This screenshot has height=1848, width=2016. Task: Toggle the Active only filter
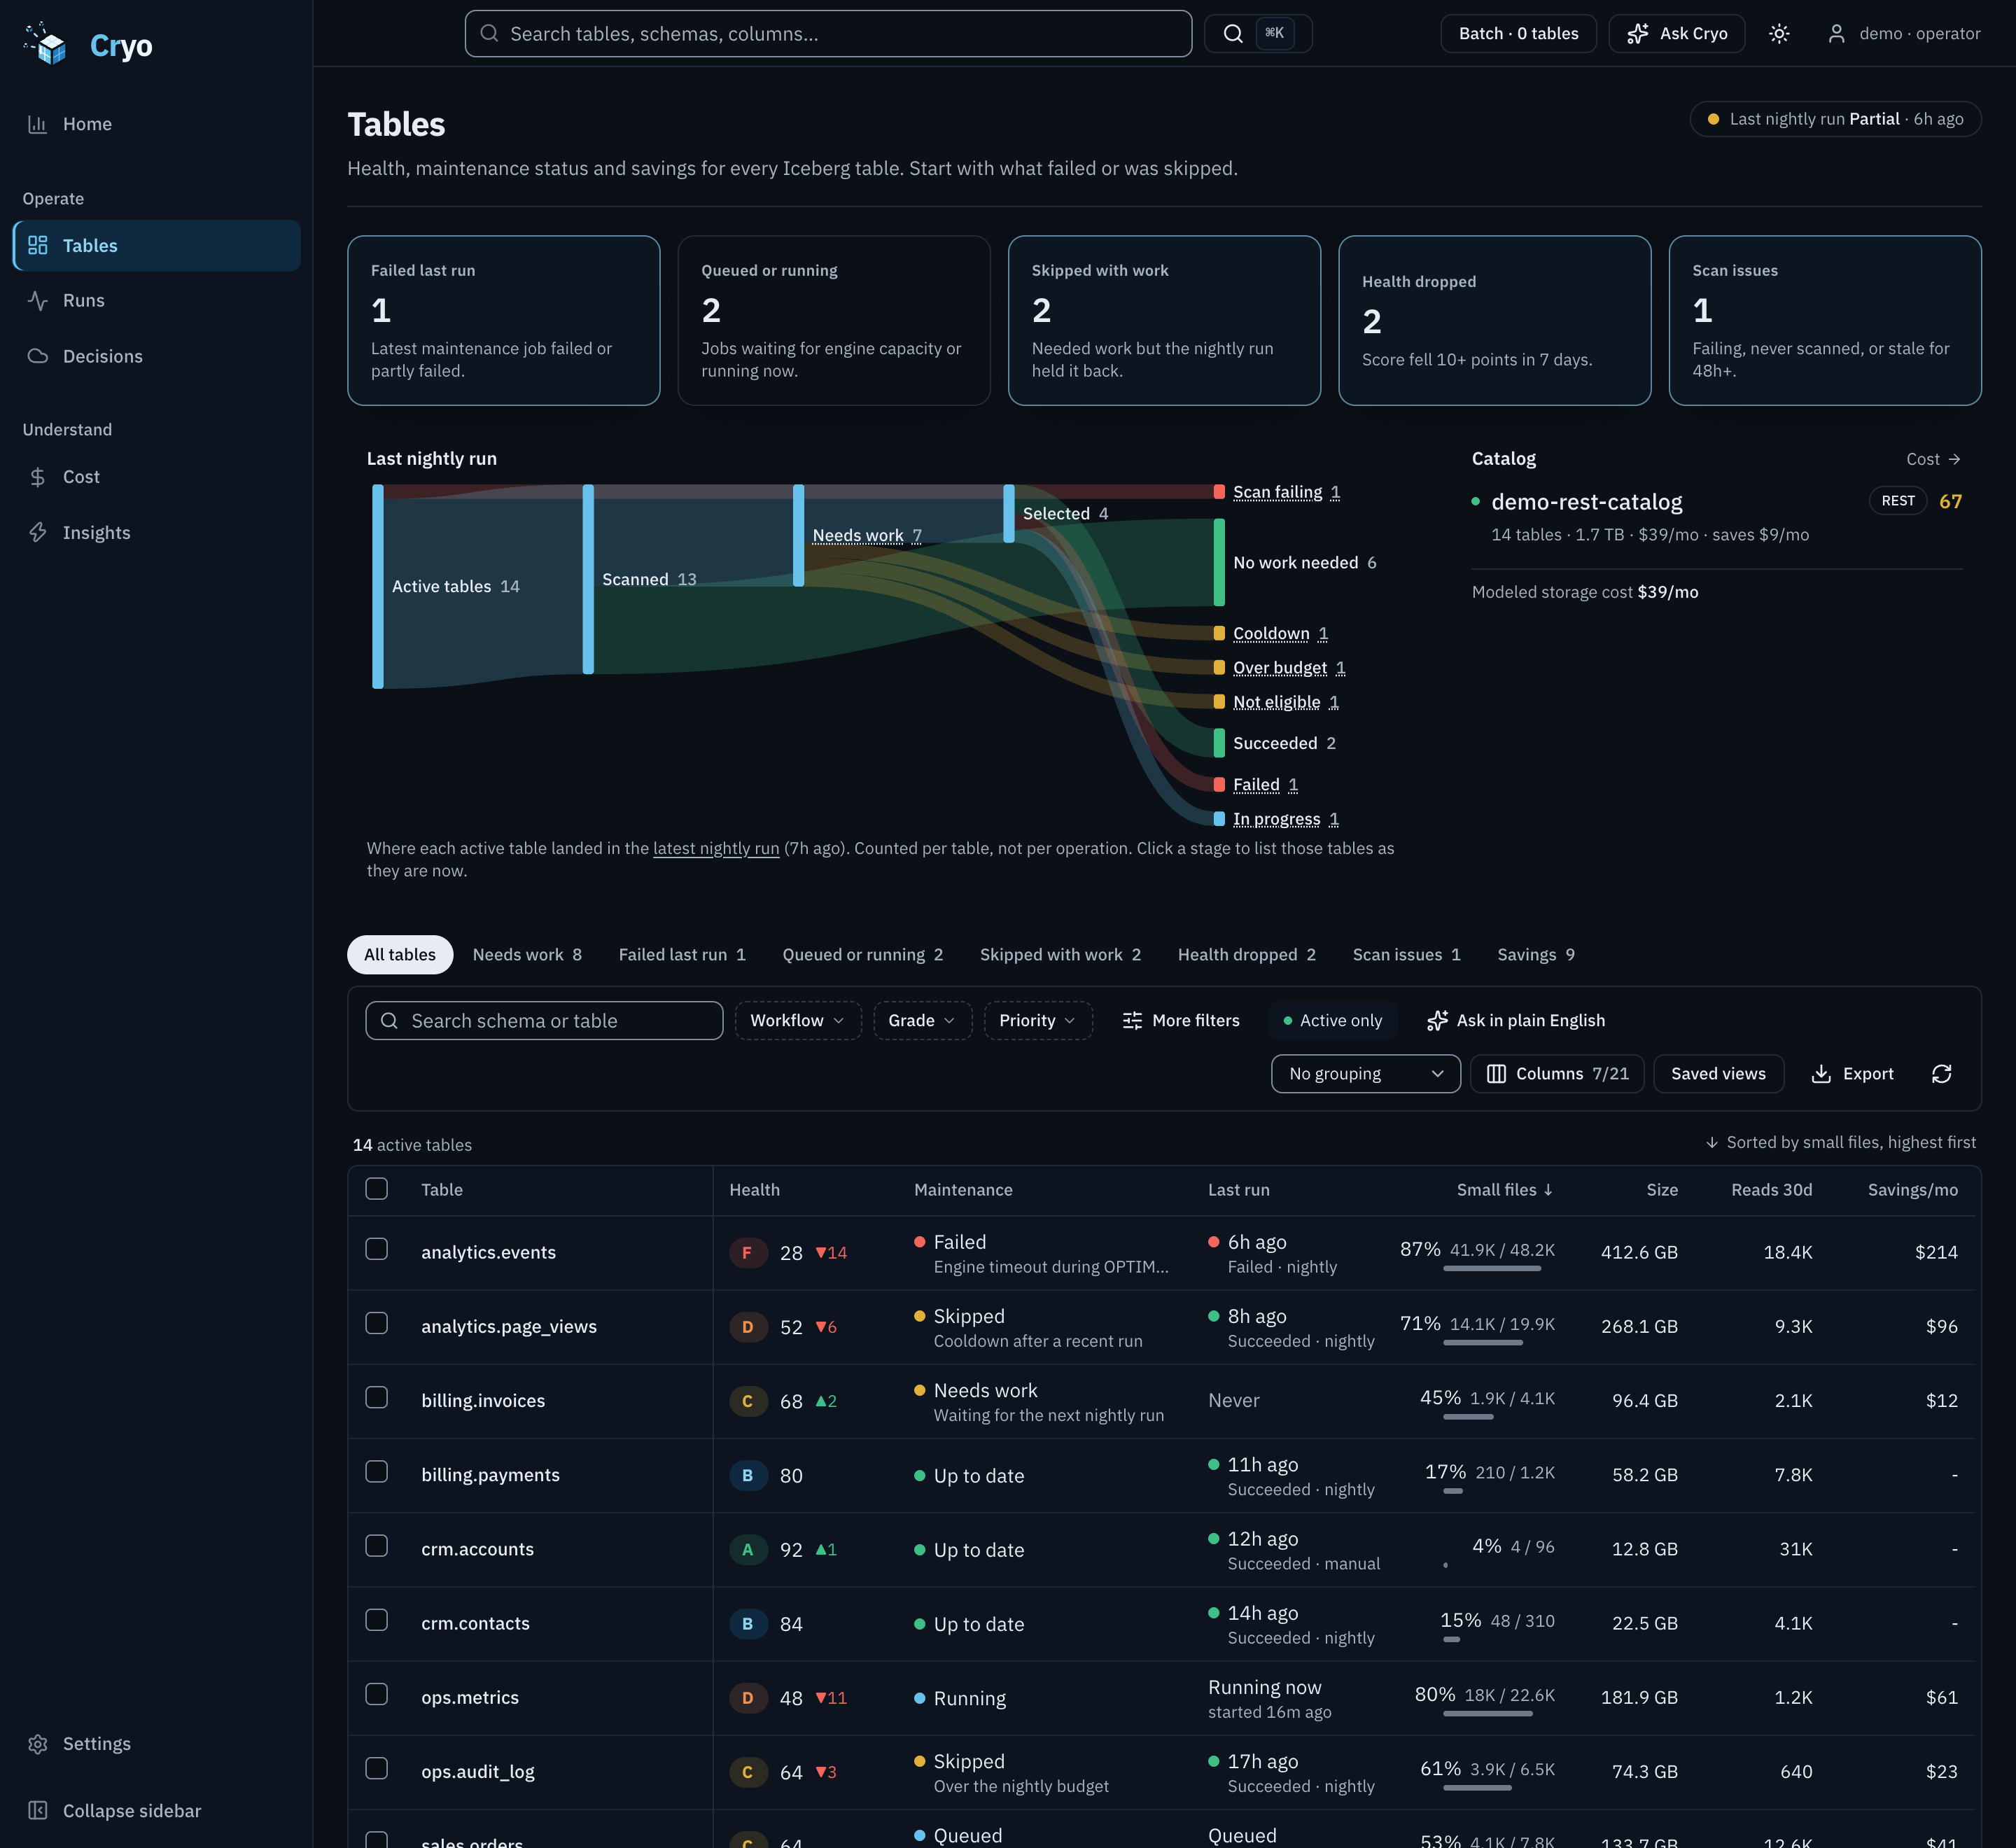(x=1333, y=1020)
